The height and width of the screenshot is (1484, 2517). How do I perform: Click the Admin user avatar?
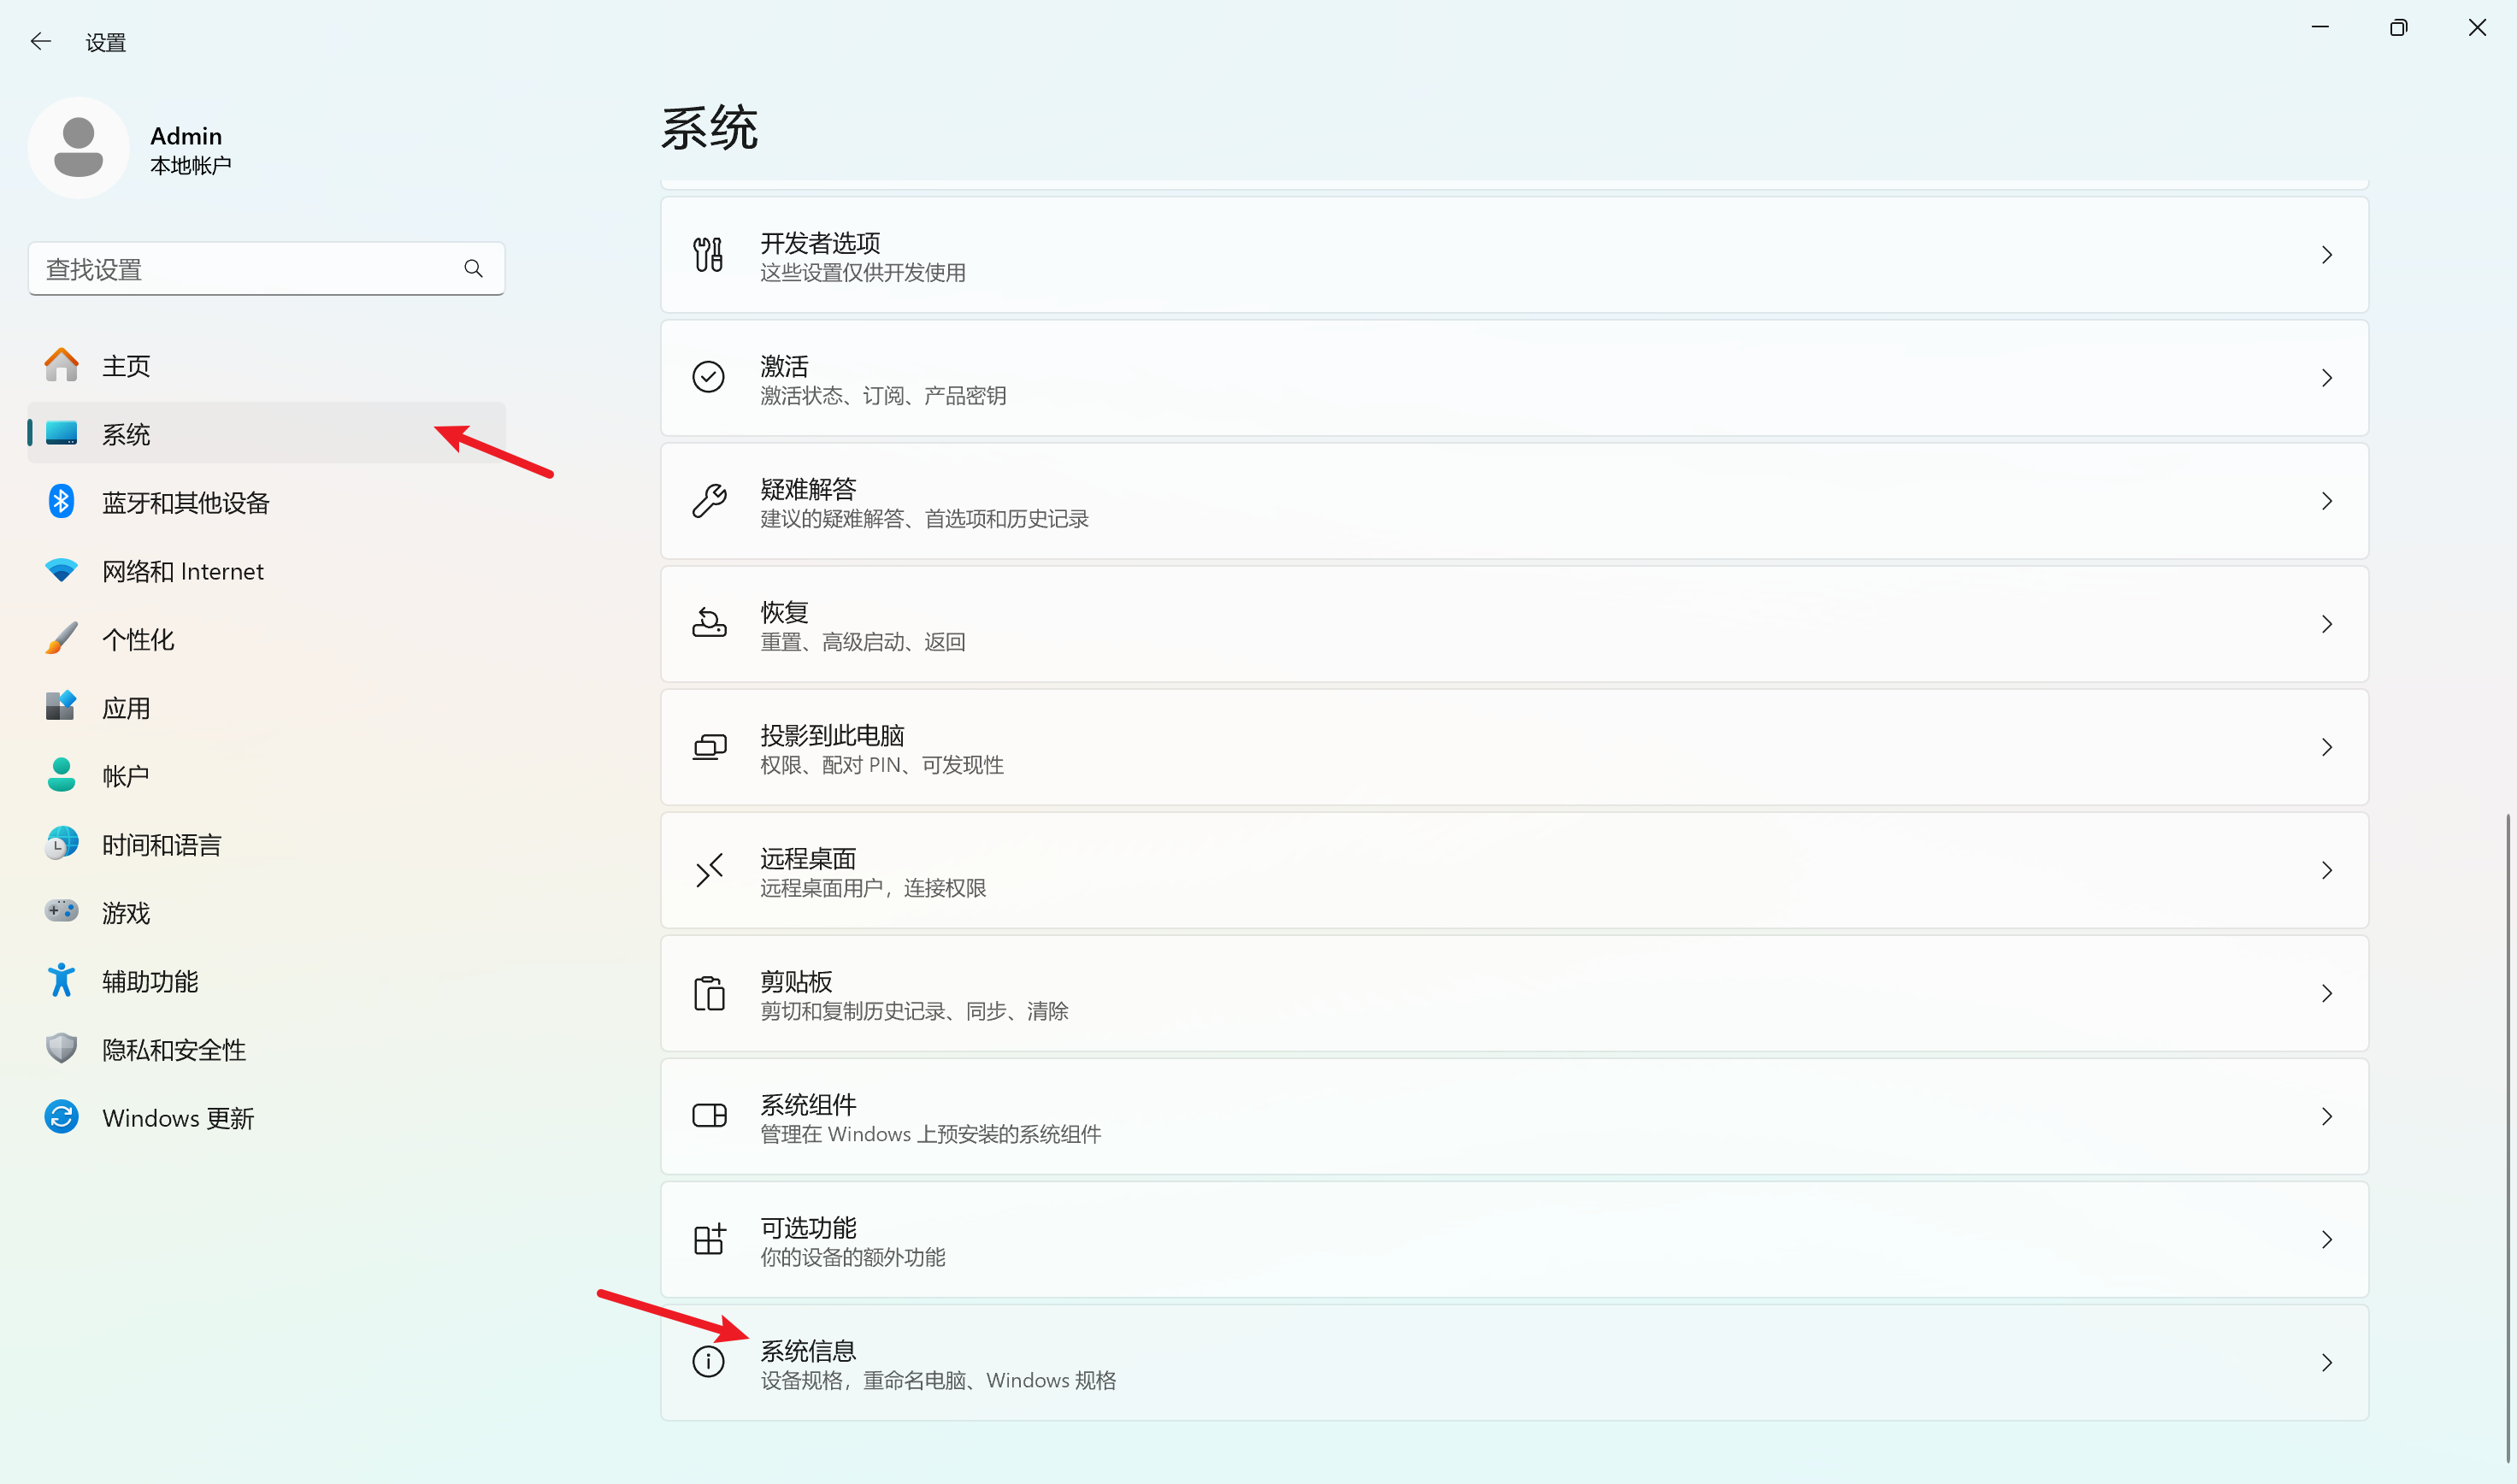[78, 148]
